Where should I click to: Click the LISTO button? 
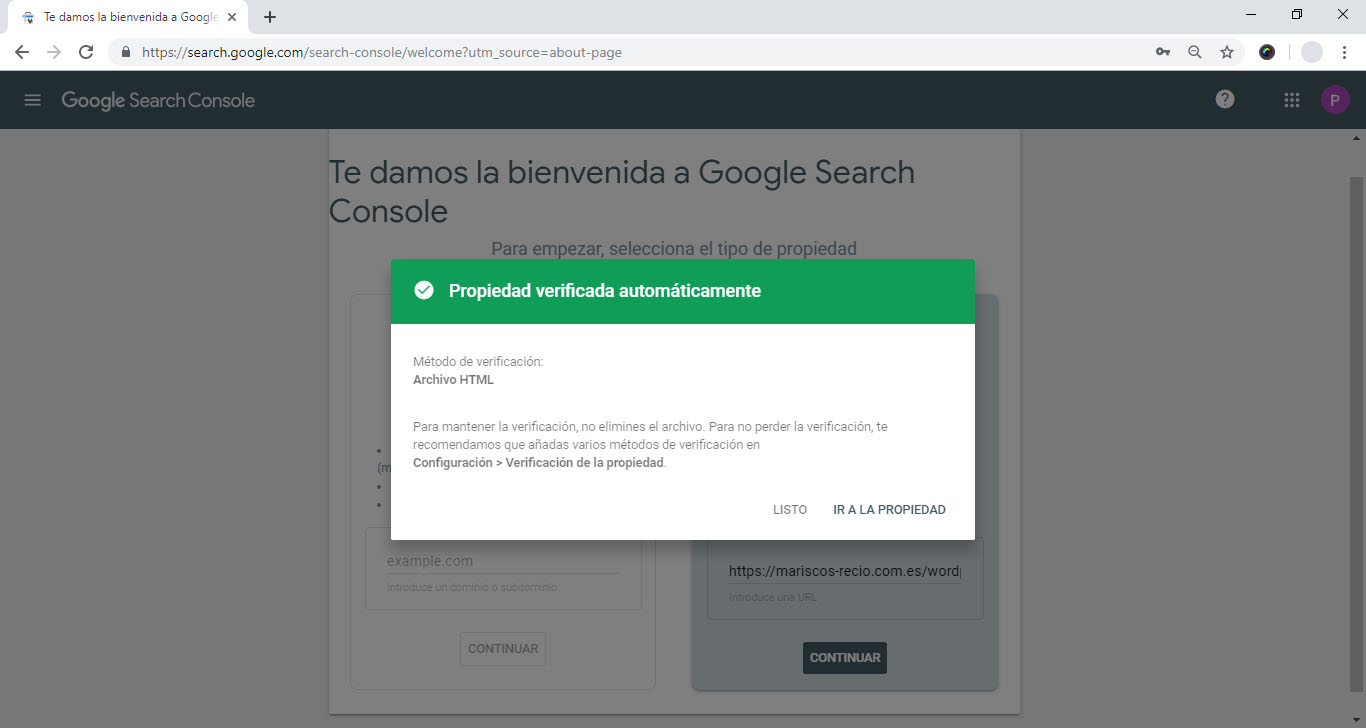(790, 510)
